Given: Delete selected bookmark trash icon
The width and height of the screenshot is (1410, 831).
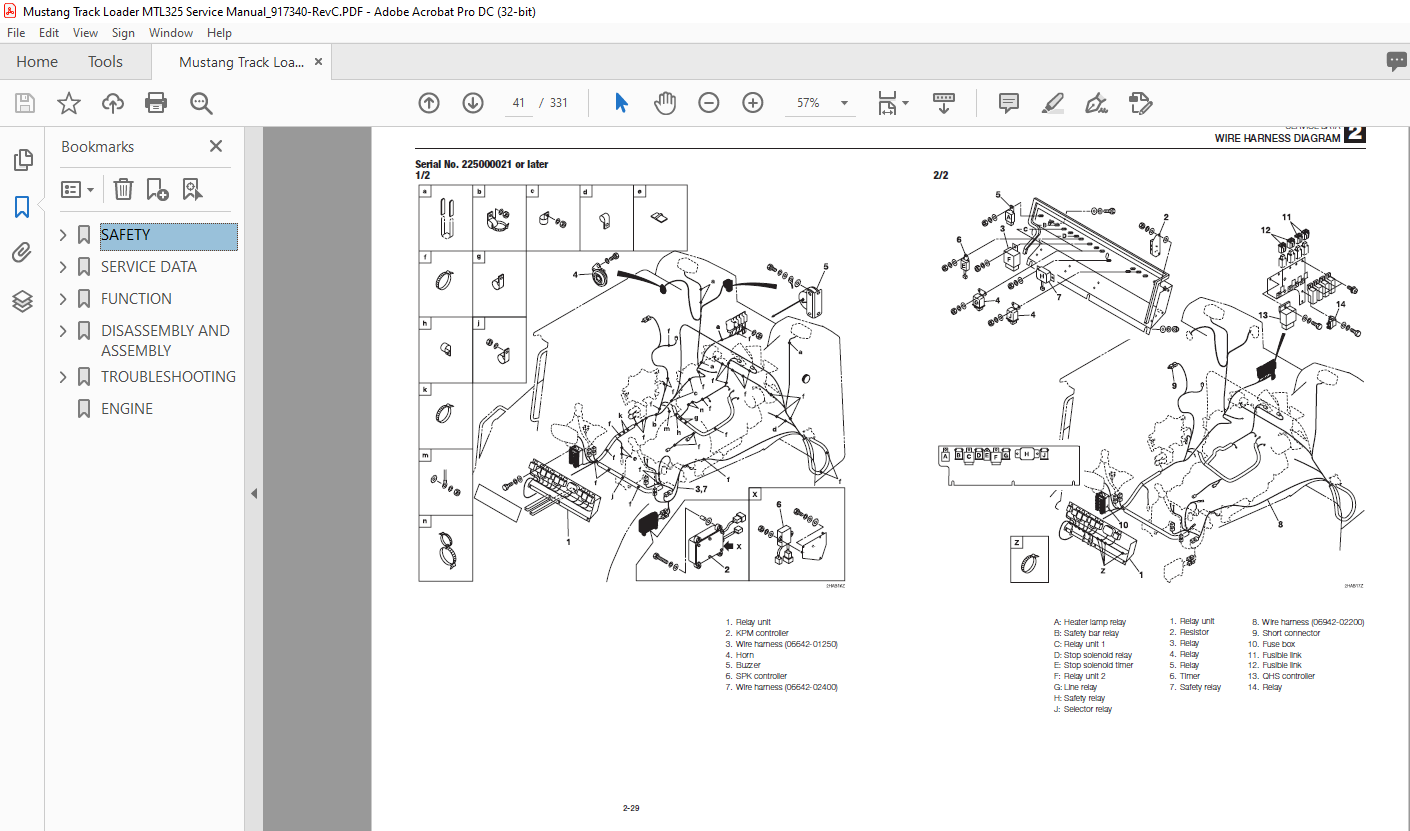Looking at the screenshot, I should [123, 189].
